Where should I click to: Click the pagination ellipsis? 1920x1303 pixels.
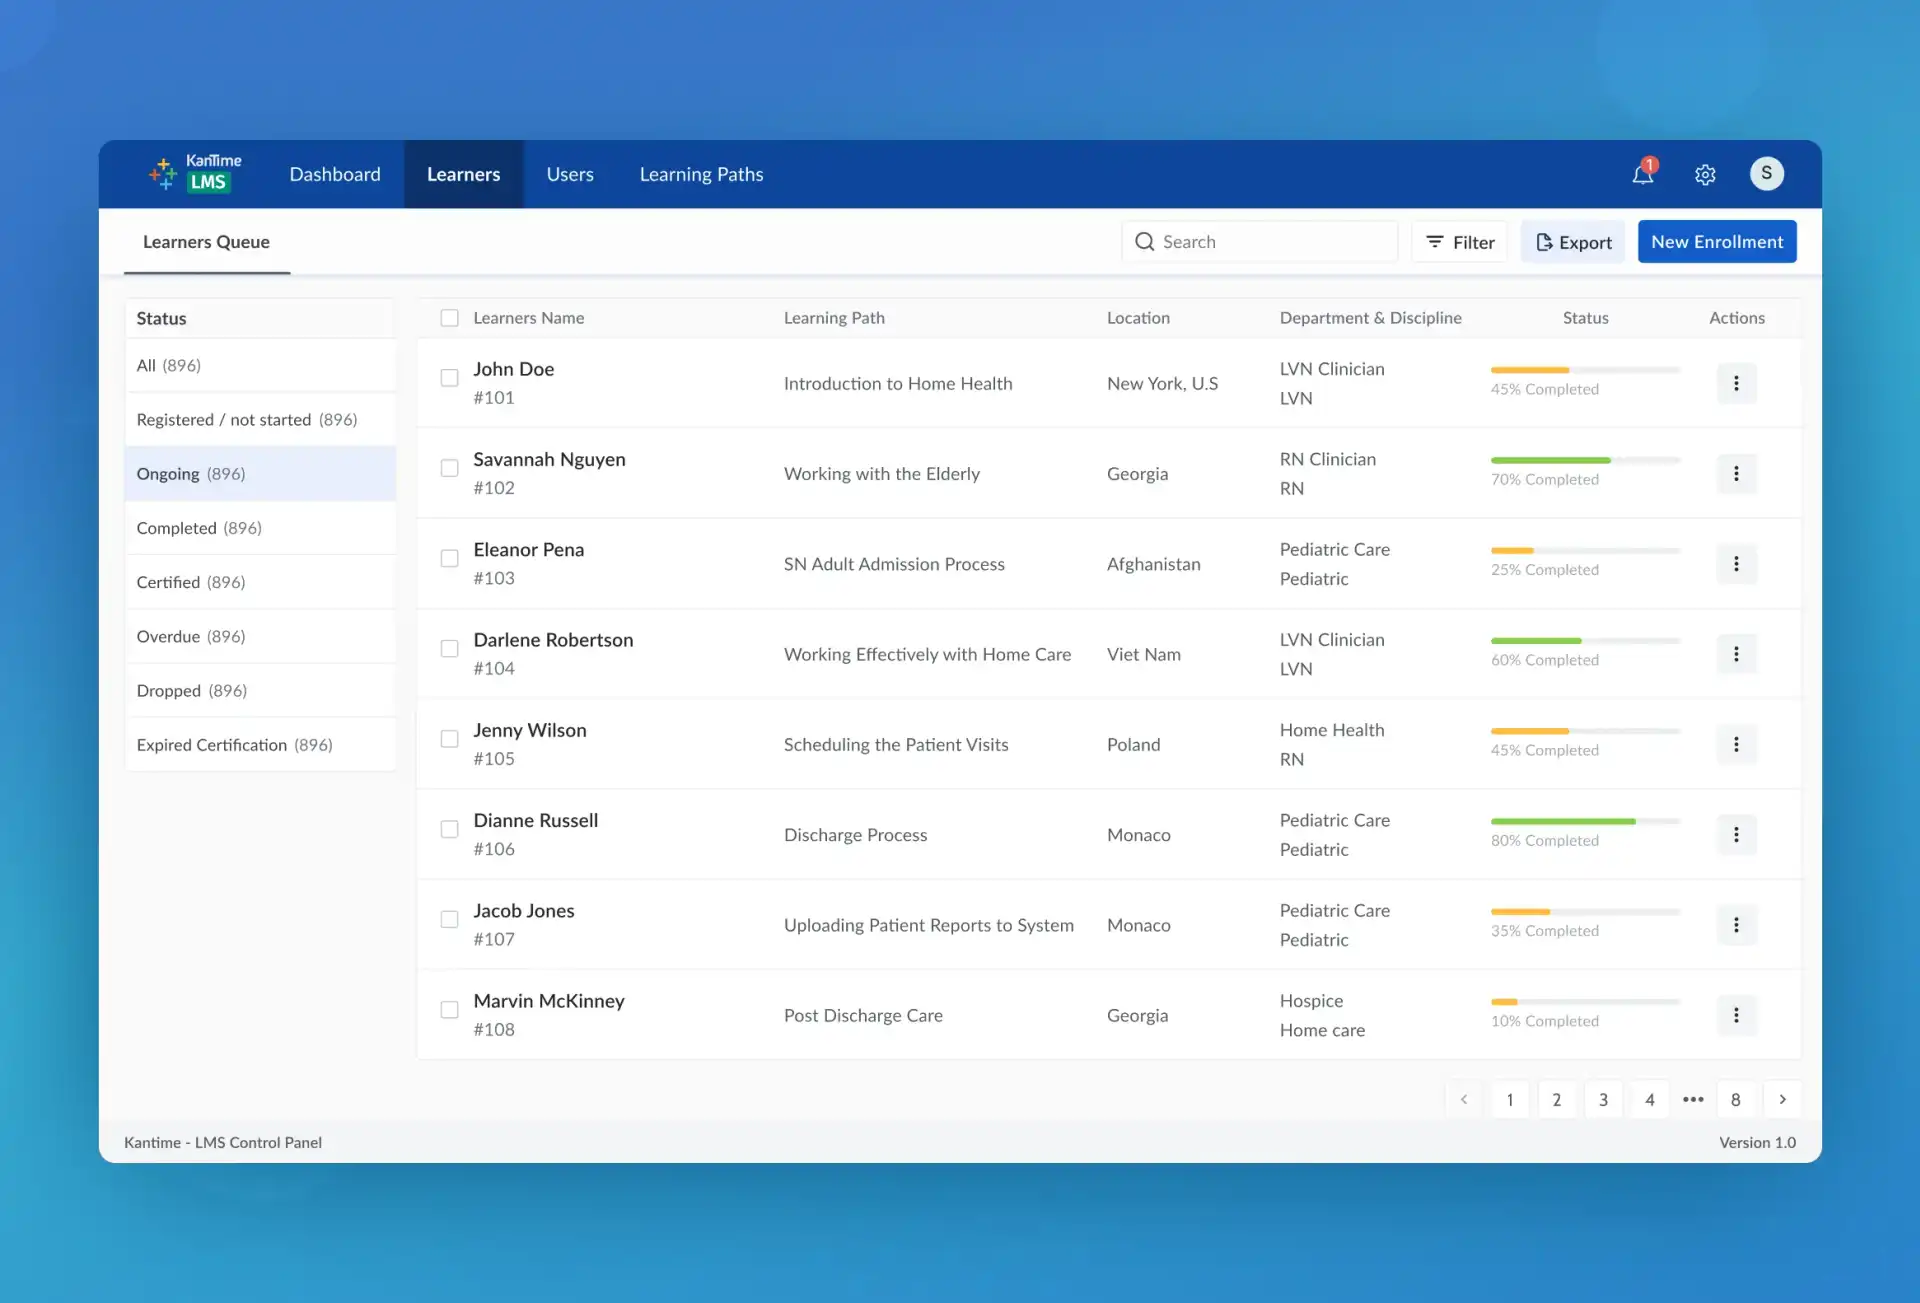click(1693, 1099)
